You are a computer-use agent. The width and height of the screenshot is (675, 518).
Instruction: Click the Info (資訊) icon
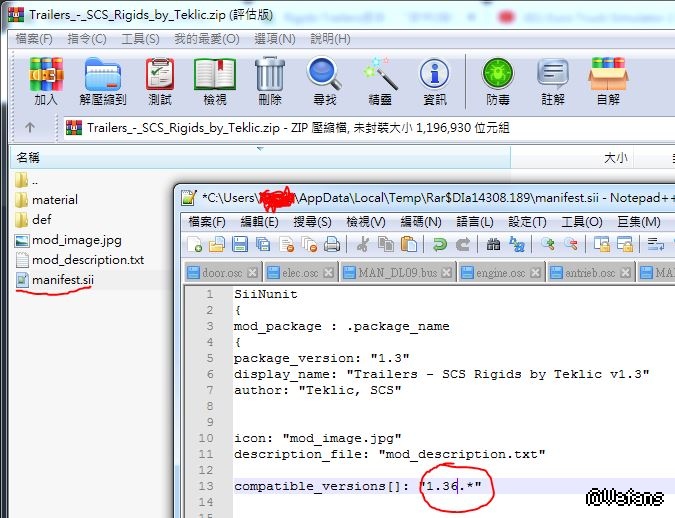coord(435,81)
